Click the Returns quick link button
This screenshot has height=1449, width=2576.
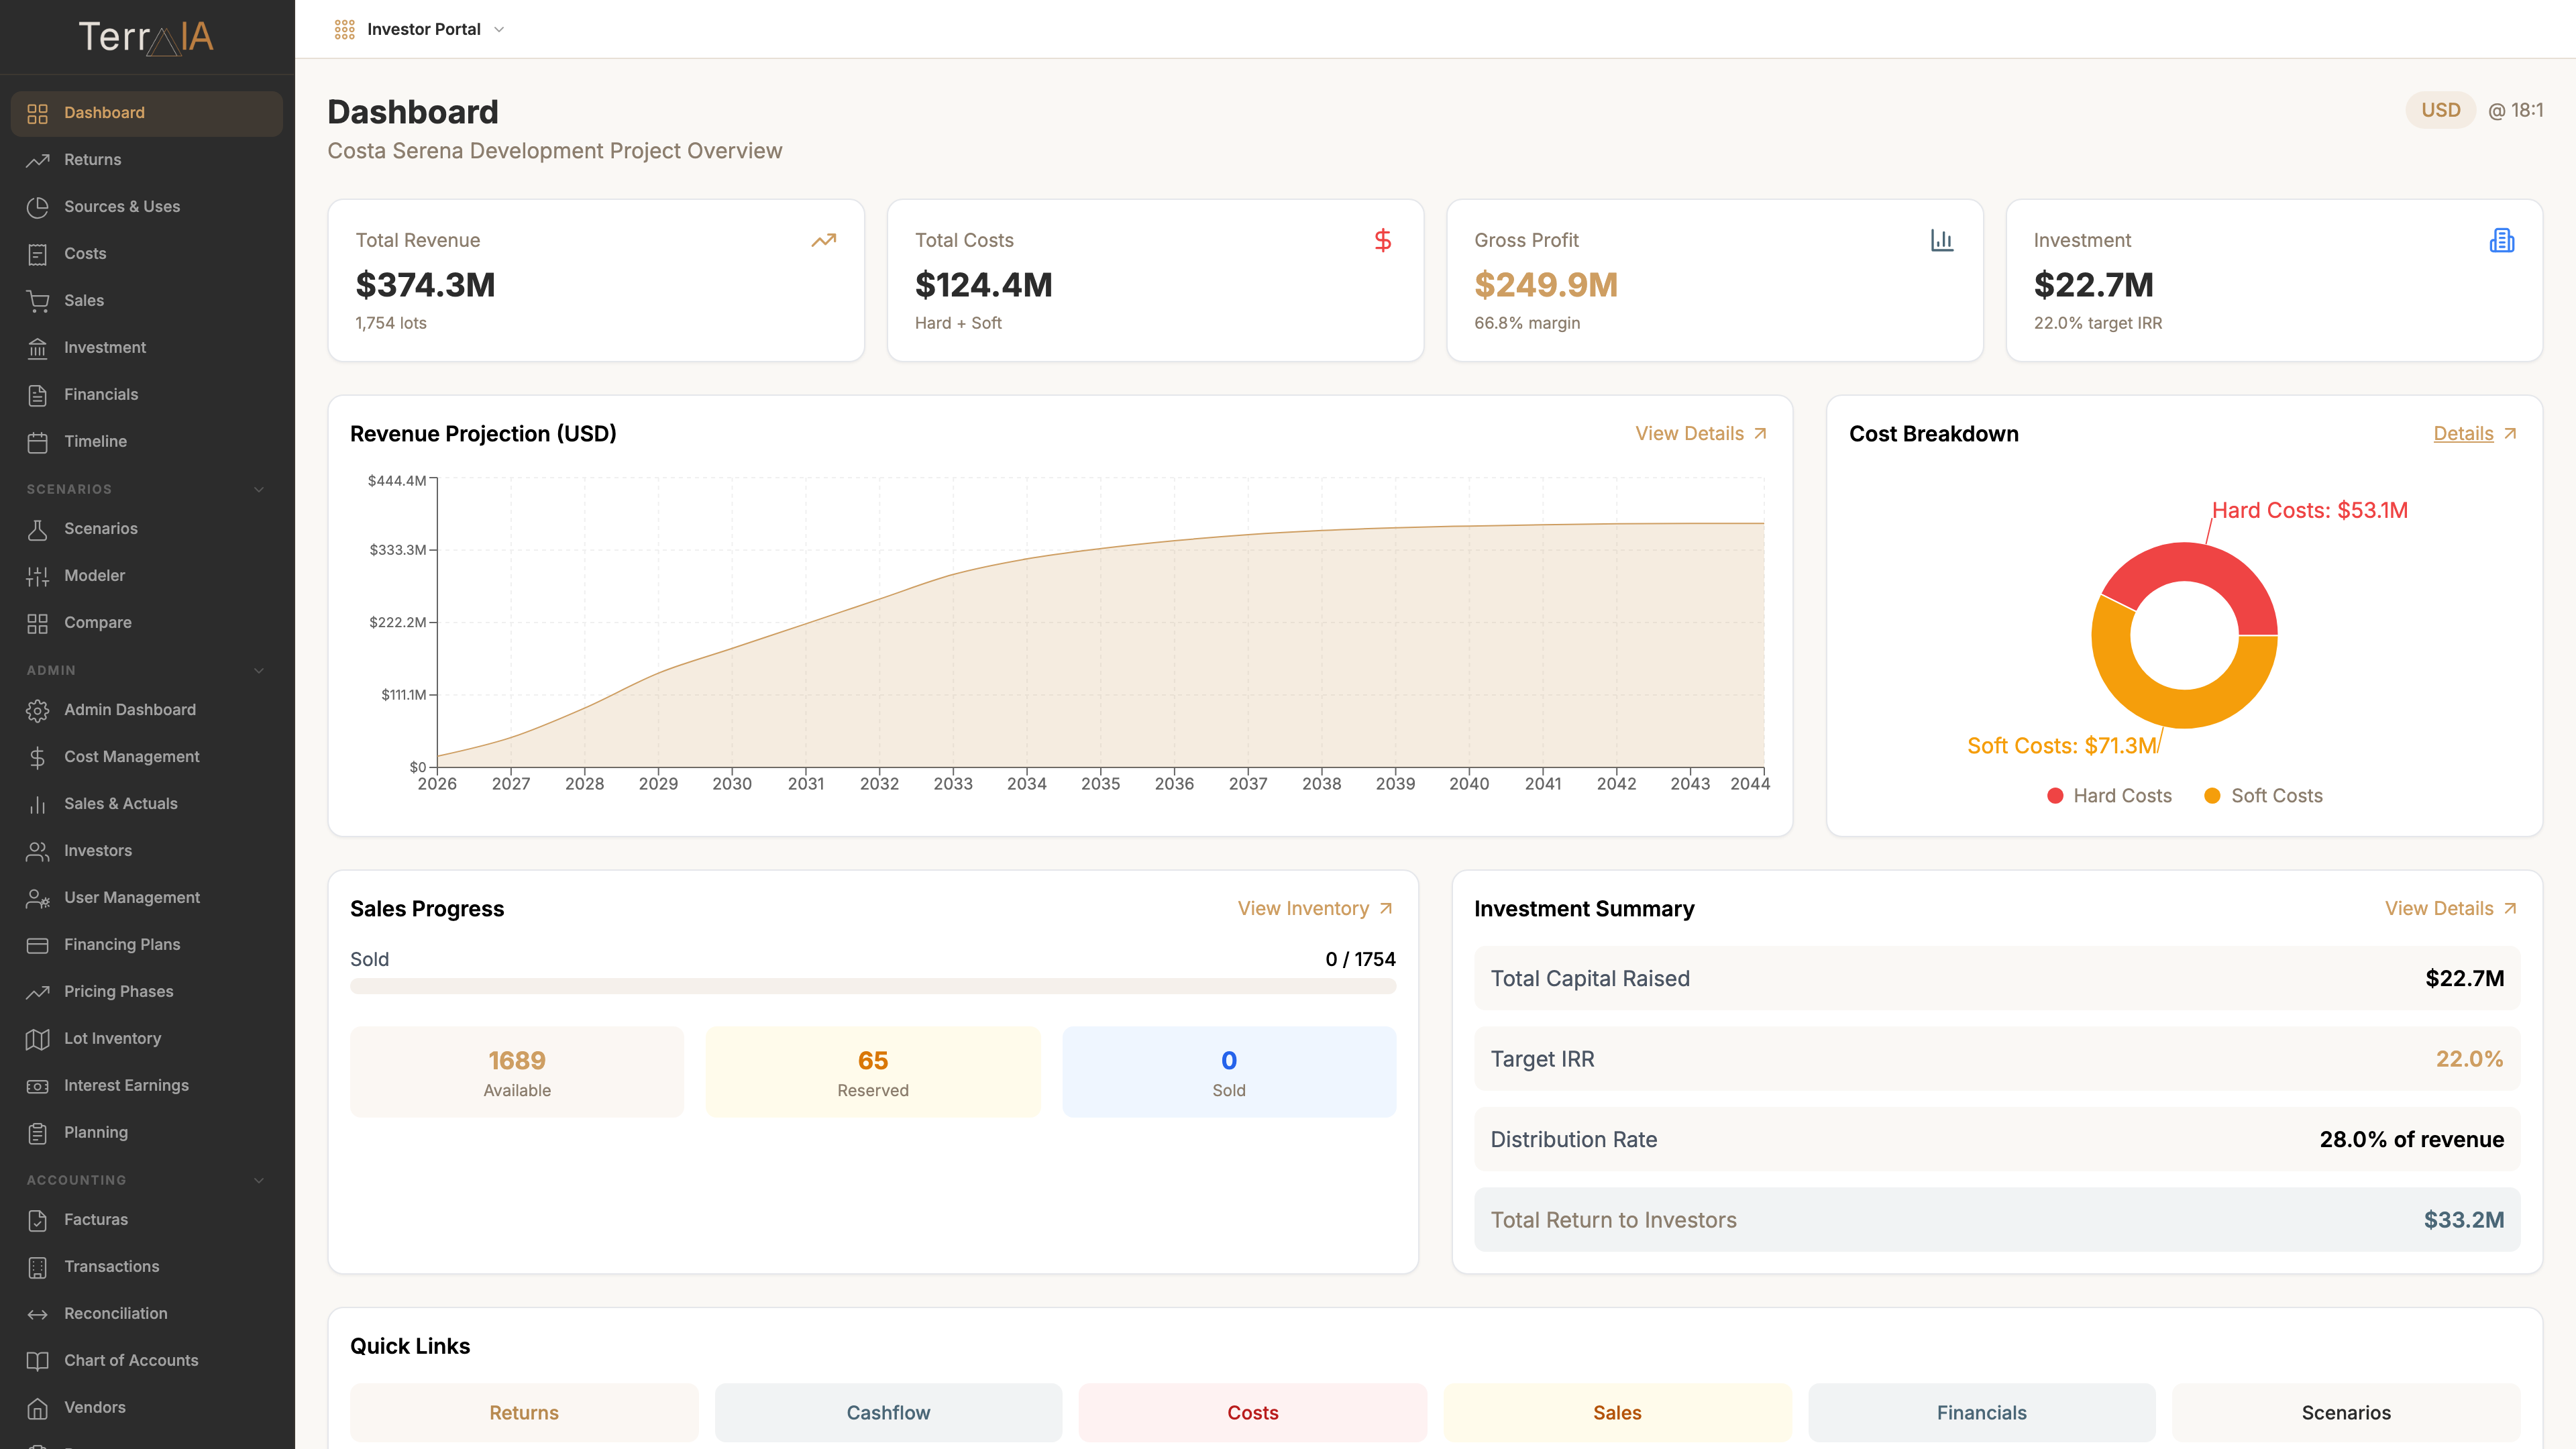(524, 1413)
